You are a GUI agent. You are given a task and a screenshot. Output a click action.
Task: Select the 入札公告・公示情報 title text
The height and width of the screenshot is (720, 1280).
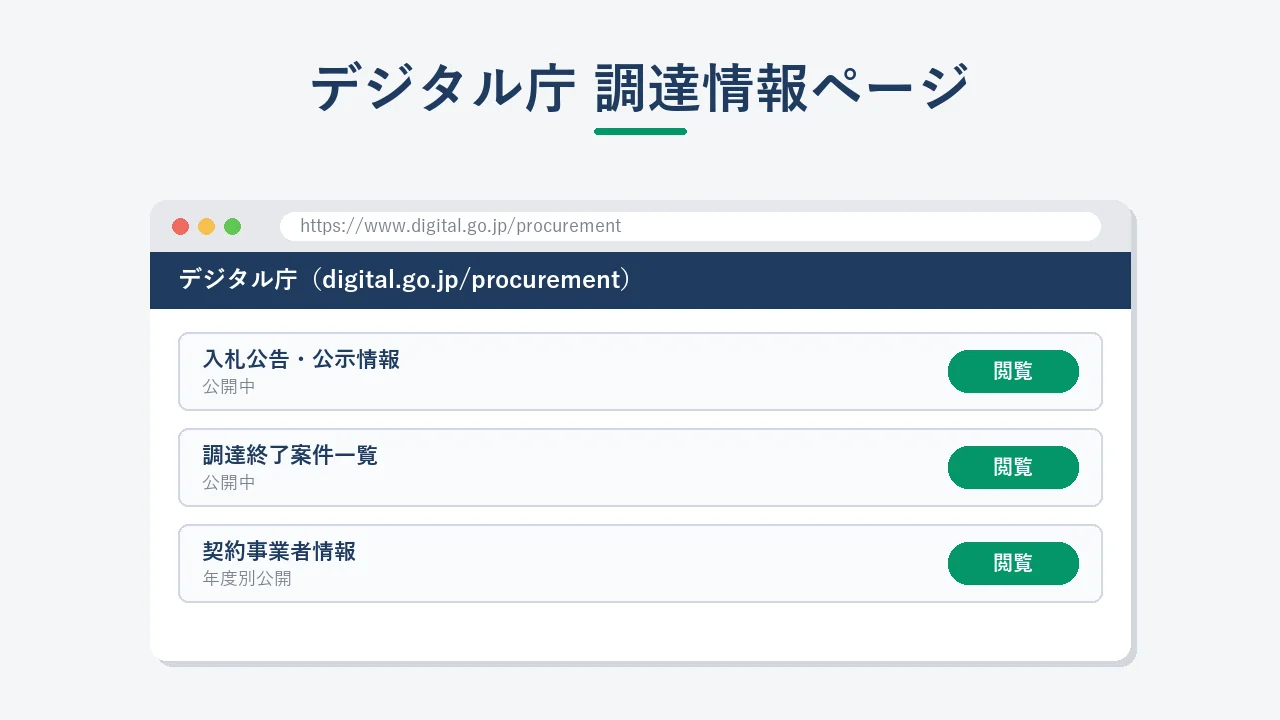pyautogui.click(x=301, y=360)
